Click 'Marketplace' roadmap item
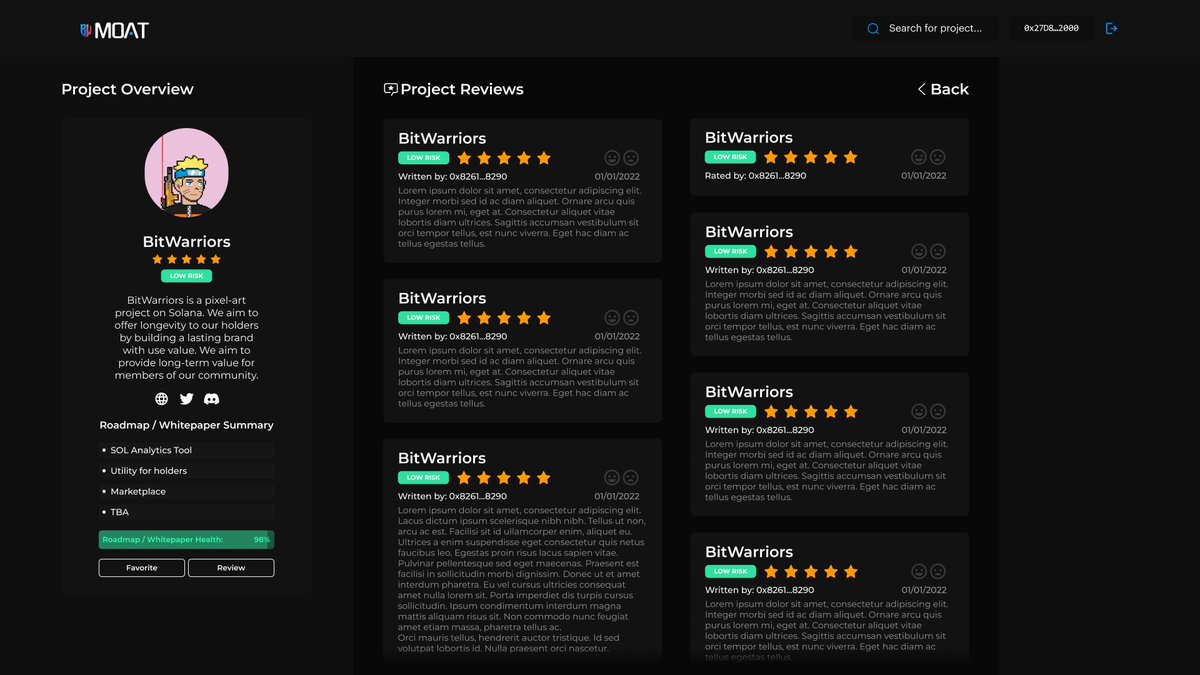1200x675 pixels. click(186, 492)
